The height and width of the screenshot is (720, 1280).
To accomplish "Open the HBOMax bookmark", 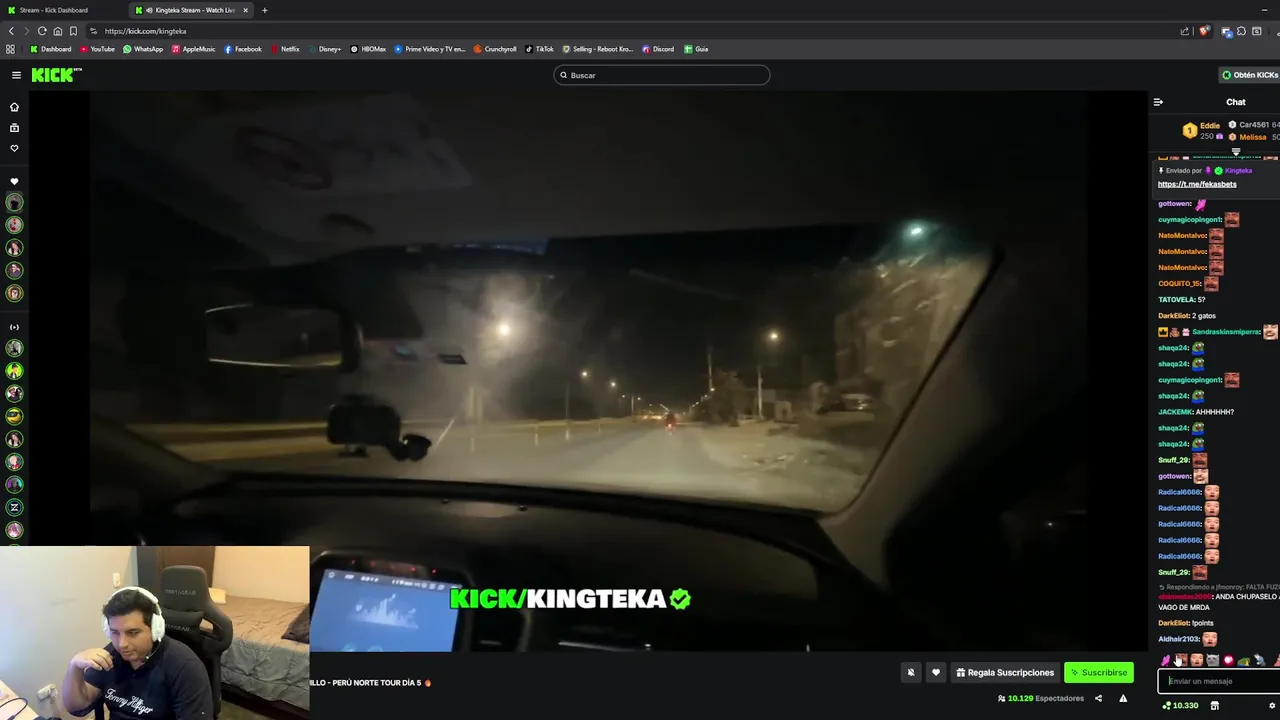I will coord(368,49).
